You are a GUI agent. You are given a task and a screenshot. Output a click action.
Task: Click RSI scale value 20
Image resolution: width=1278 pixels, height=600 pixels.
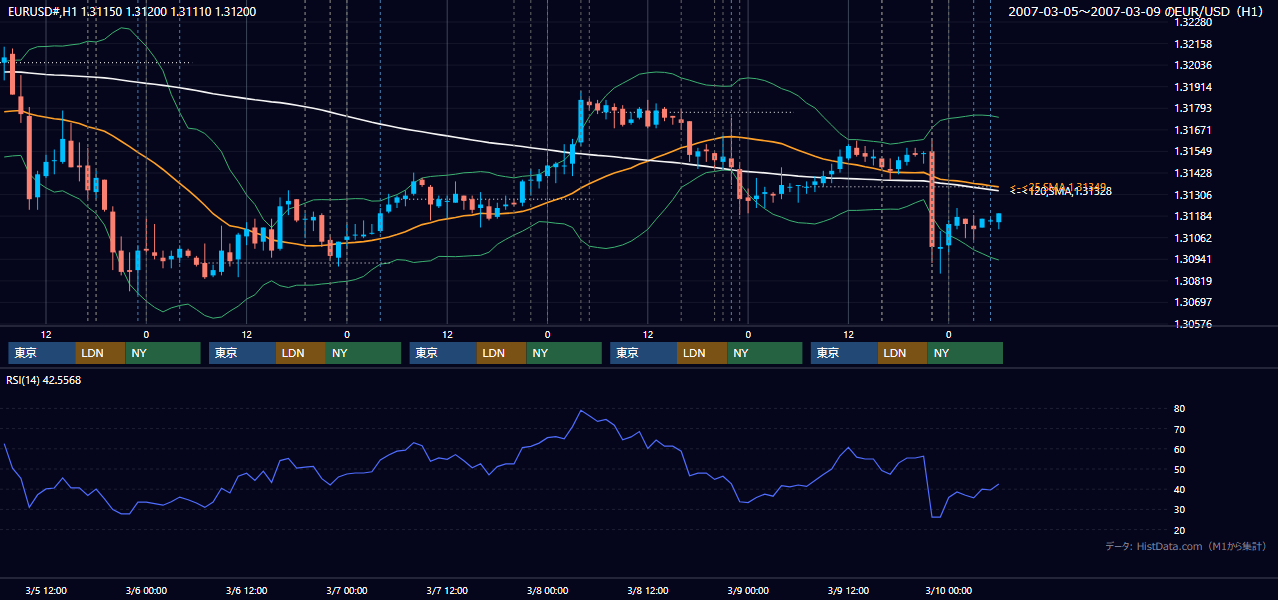[x=1180, y=530]
